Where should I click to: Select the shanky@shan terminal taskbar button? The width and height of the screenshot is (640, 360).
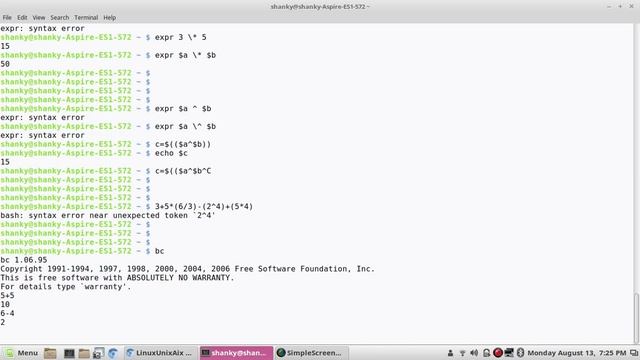[236, 353]
